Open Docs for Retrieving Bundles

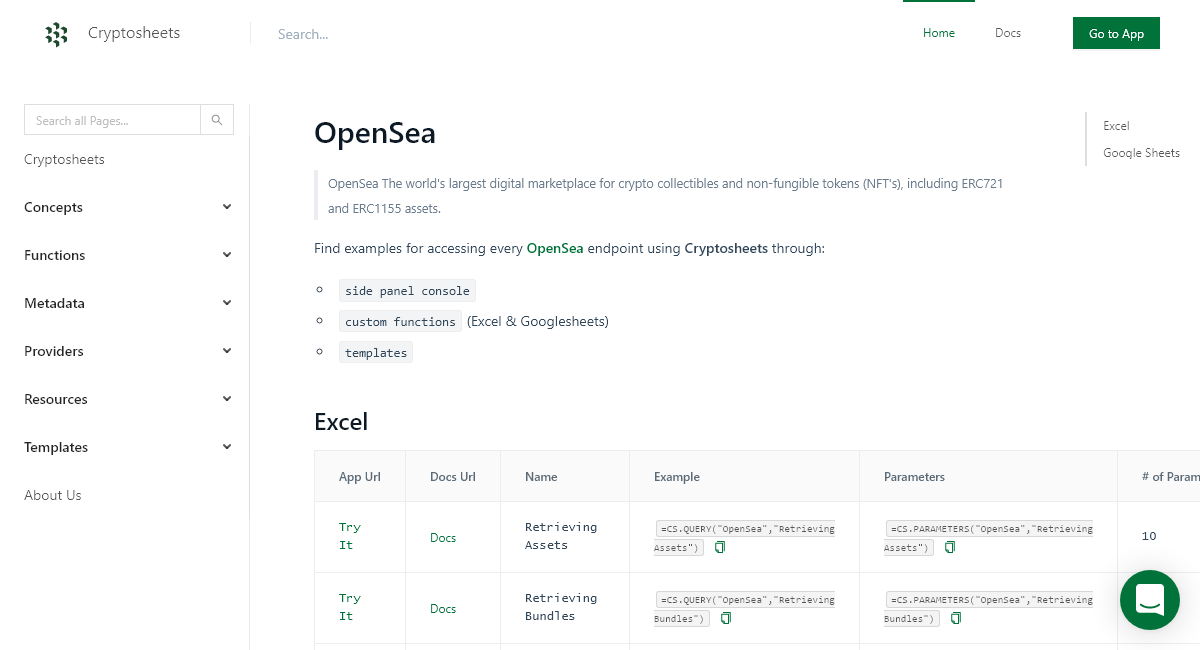click(443, 608)
